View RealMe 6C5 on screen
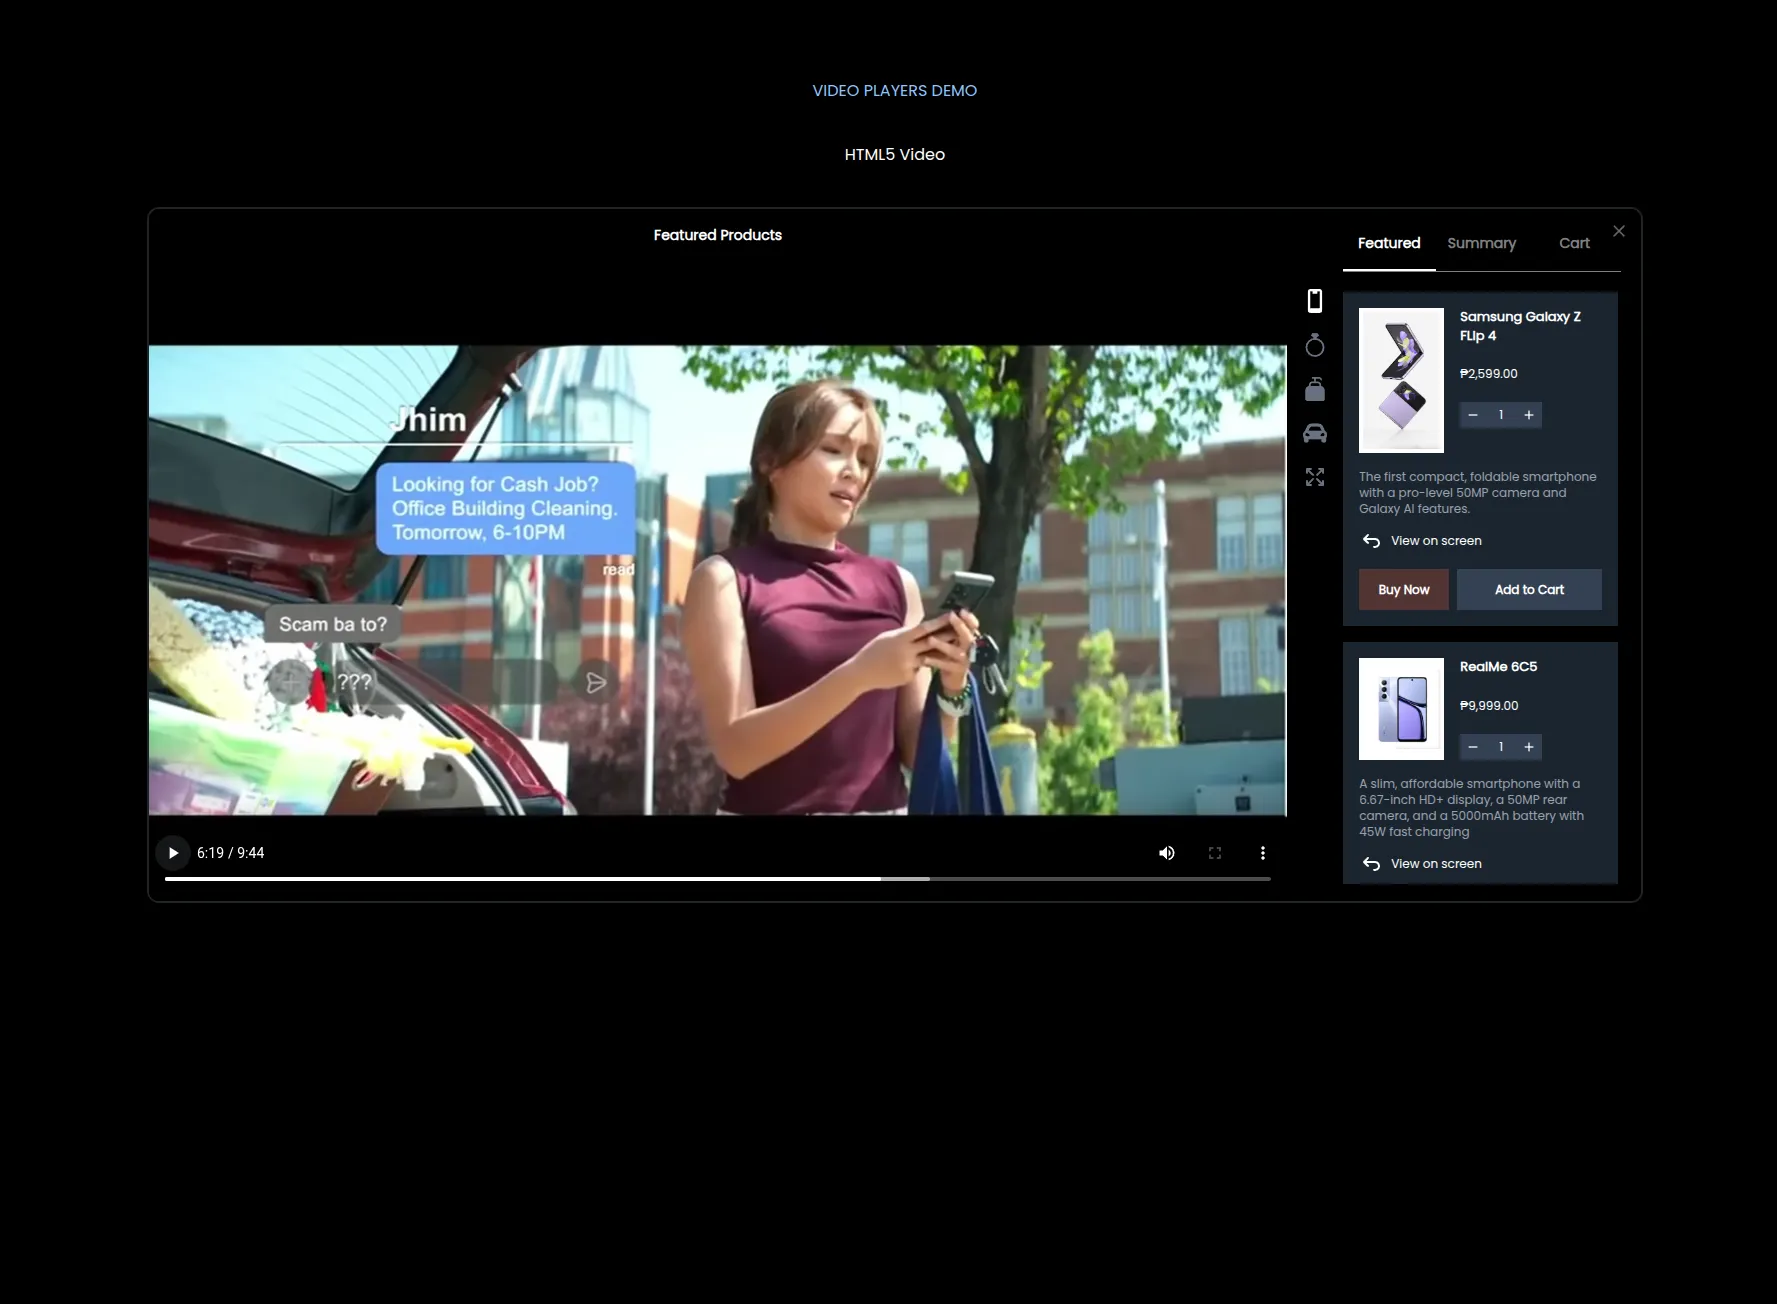Viewport: 1777px width, 1305px height. tap(1422, 864)
